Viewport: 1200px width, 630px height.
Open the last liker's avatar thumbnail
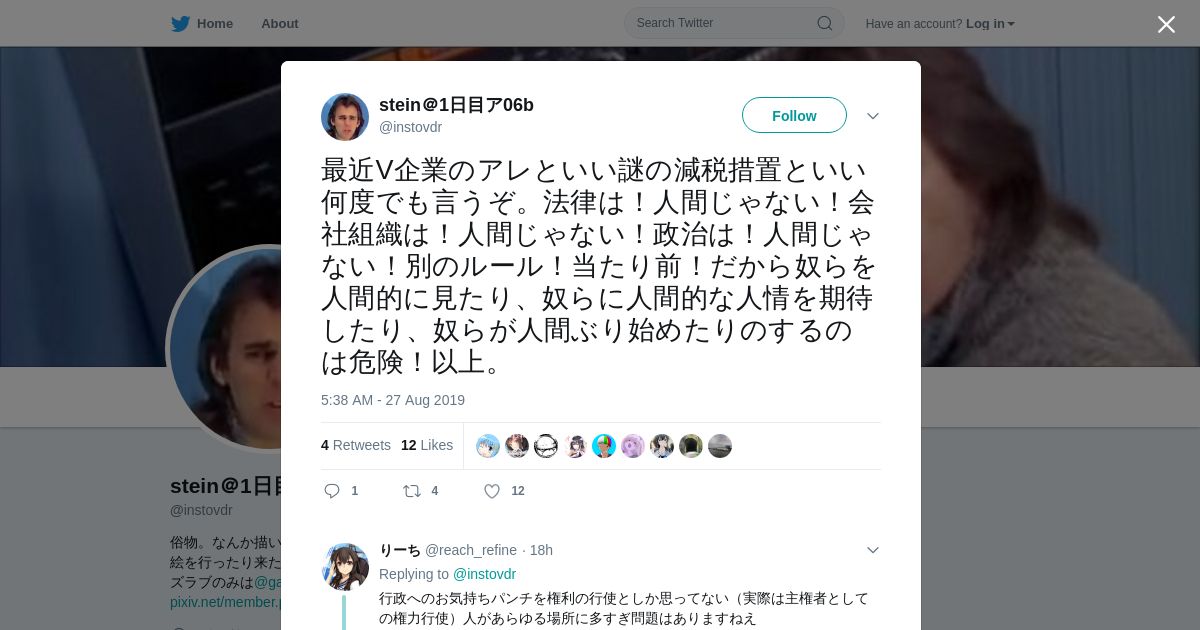720,446
